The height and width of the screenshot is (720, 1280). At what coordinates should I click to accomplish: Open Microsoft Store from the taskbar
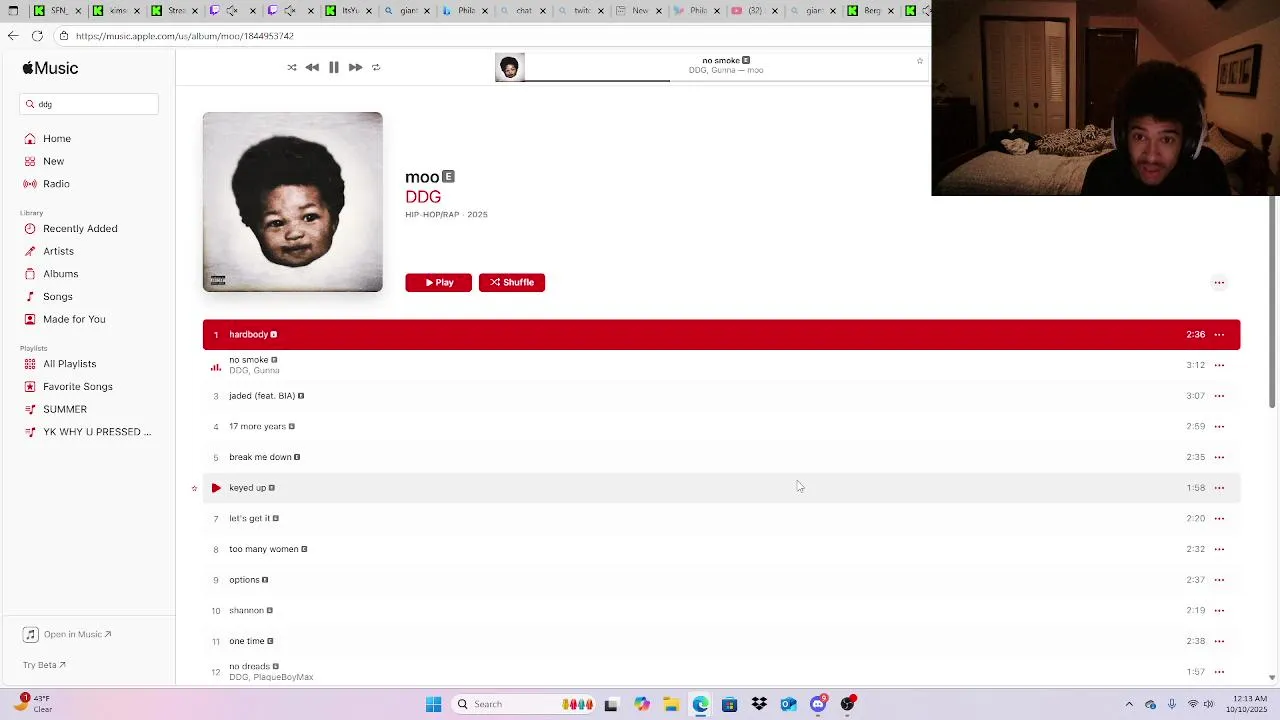[729, 704]
